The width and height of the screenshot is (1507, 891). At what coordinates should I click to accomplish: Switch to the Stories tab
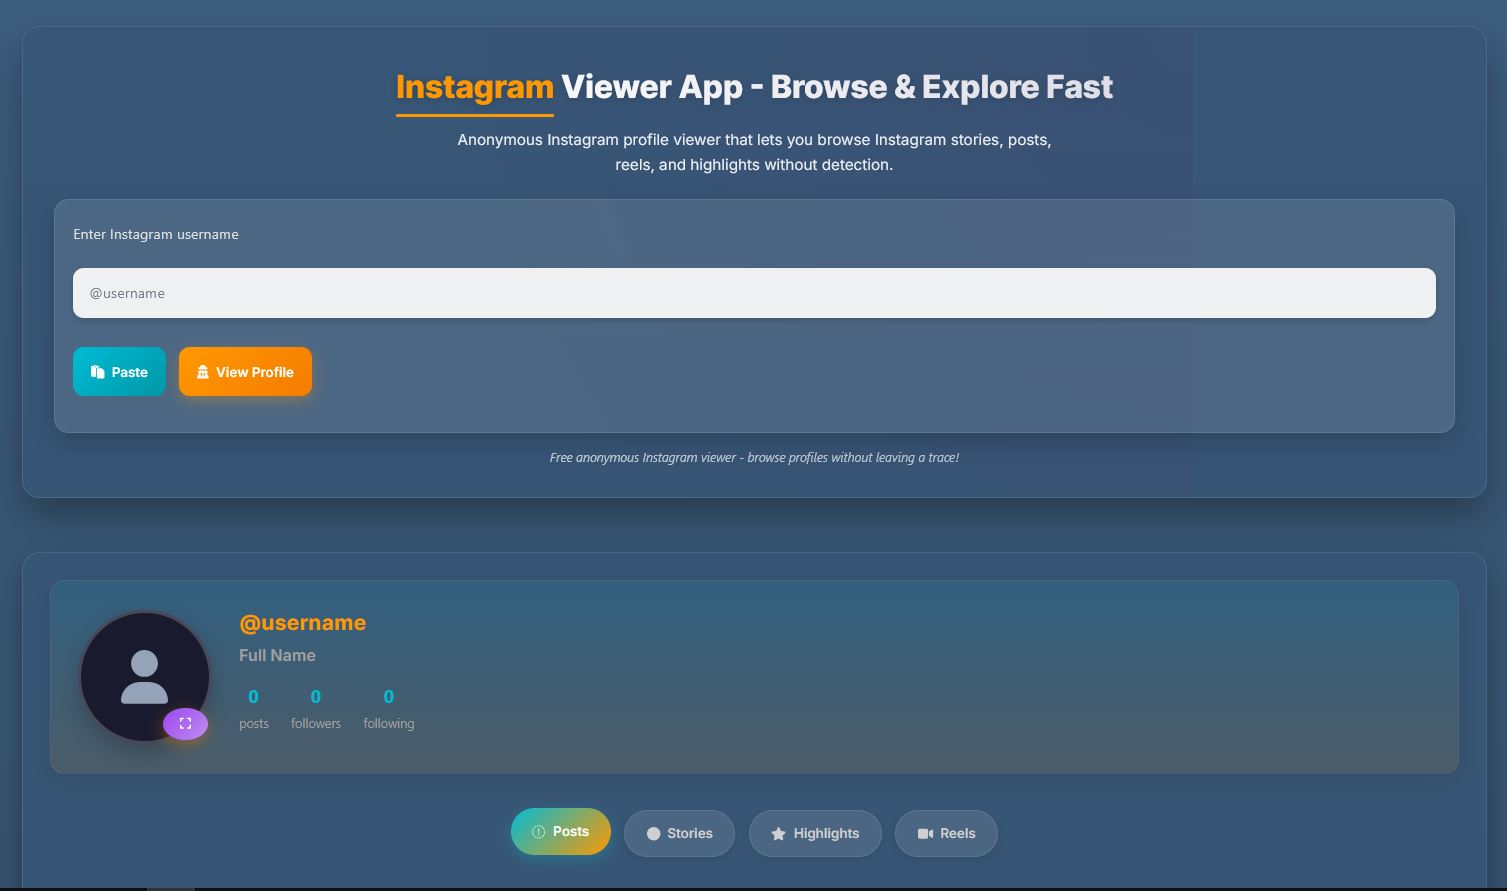pyautogui.click(x=679, y=833)
